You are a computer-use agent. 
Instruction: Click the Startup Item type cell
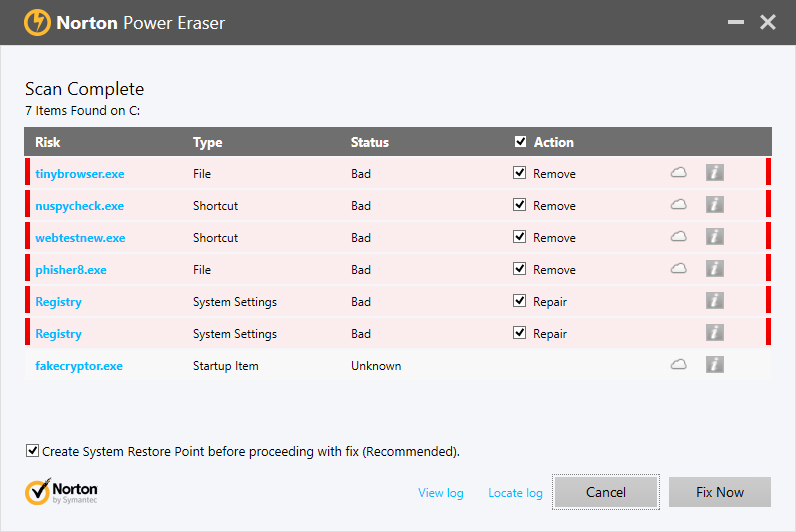[x=226, y=366]
